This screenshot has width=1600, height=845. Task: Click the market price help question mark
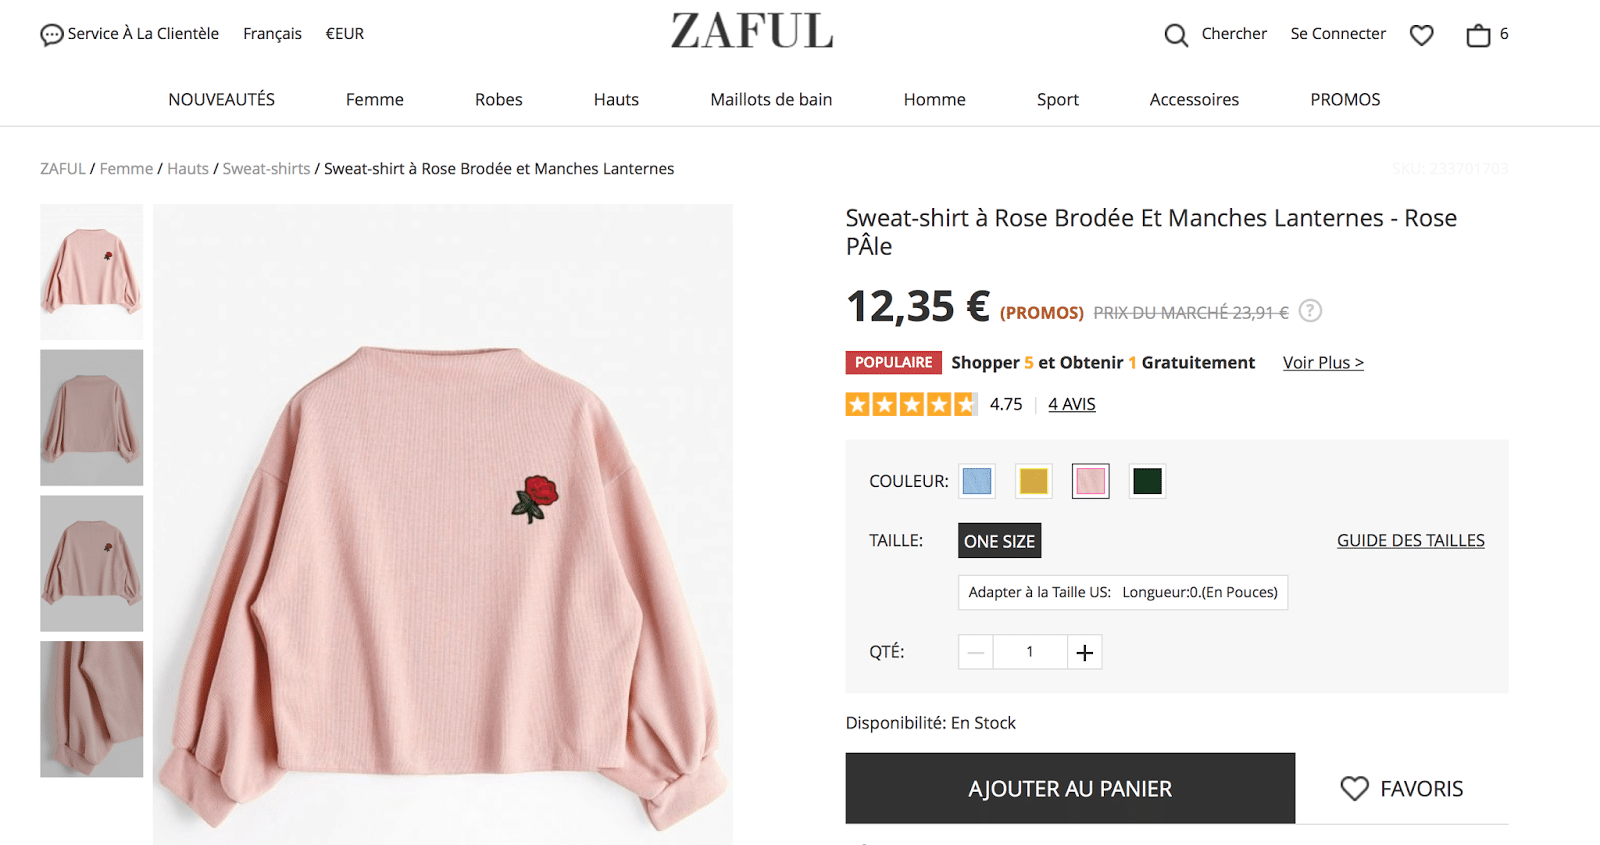click(1310, 311)
